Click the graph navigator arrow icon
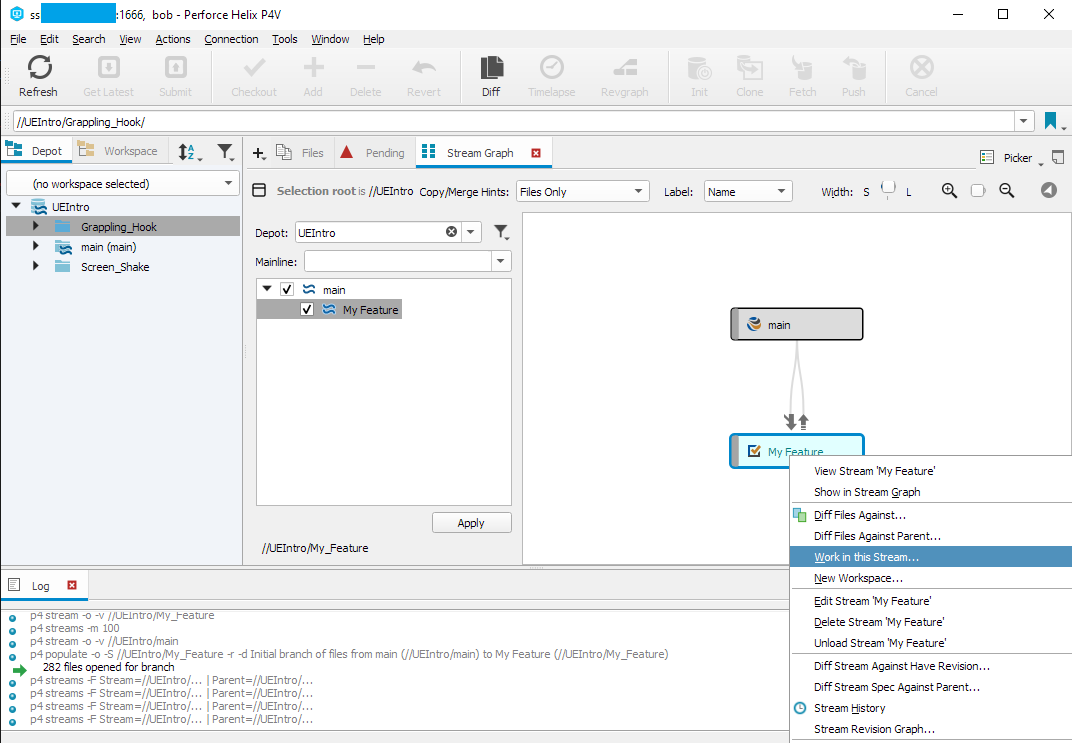1072x743 pixels. click(1049, 191)
